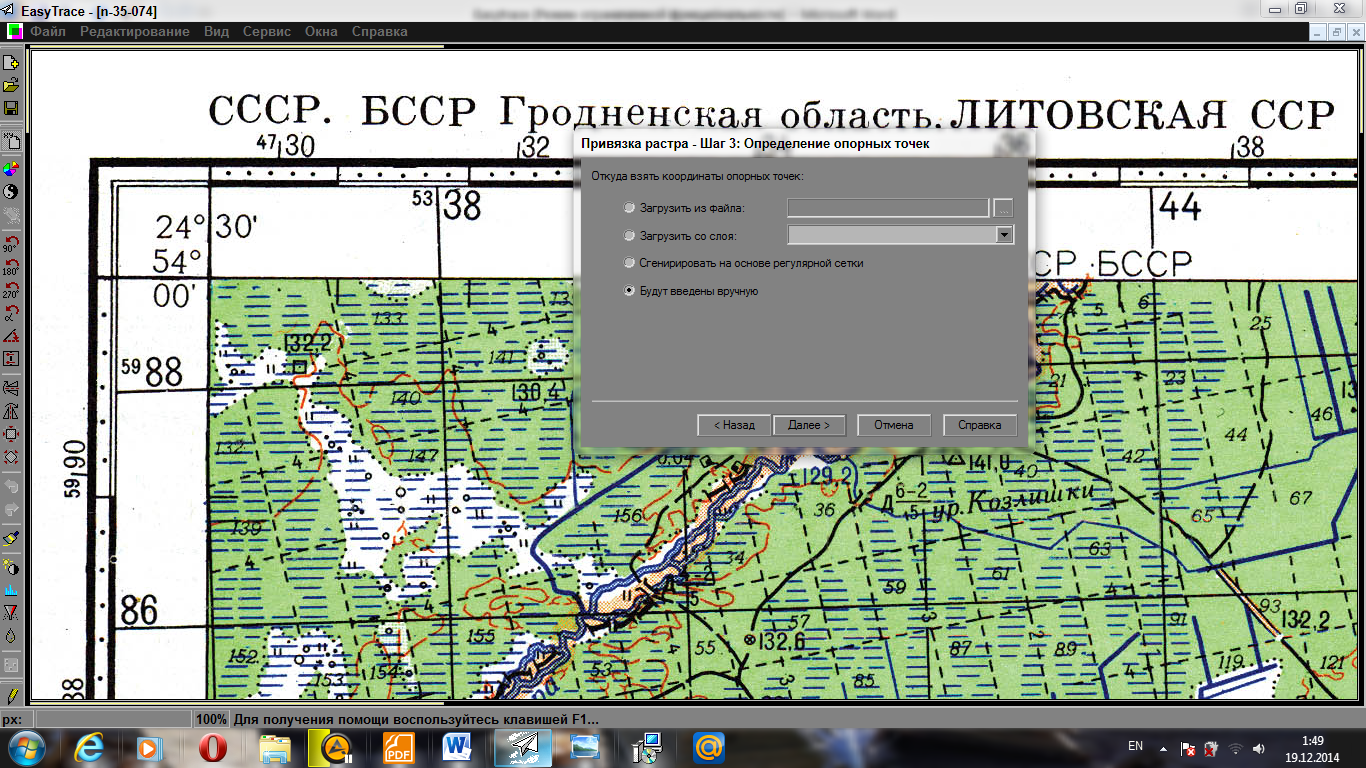Click the file path input field
This screenshot has height=768, width=1366.
[x=888, y=208]
